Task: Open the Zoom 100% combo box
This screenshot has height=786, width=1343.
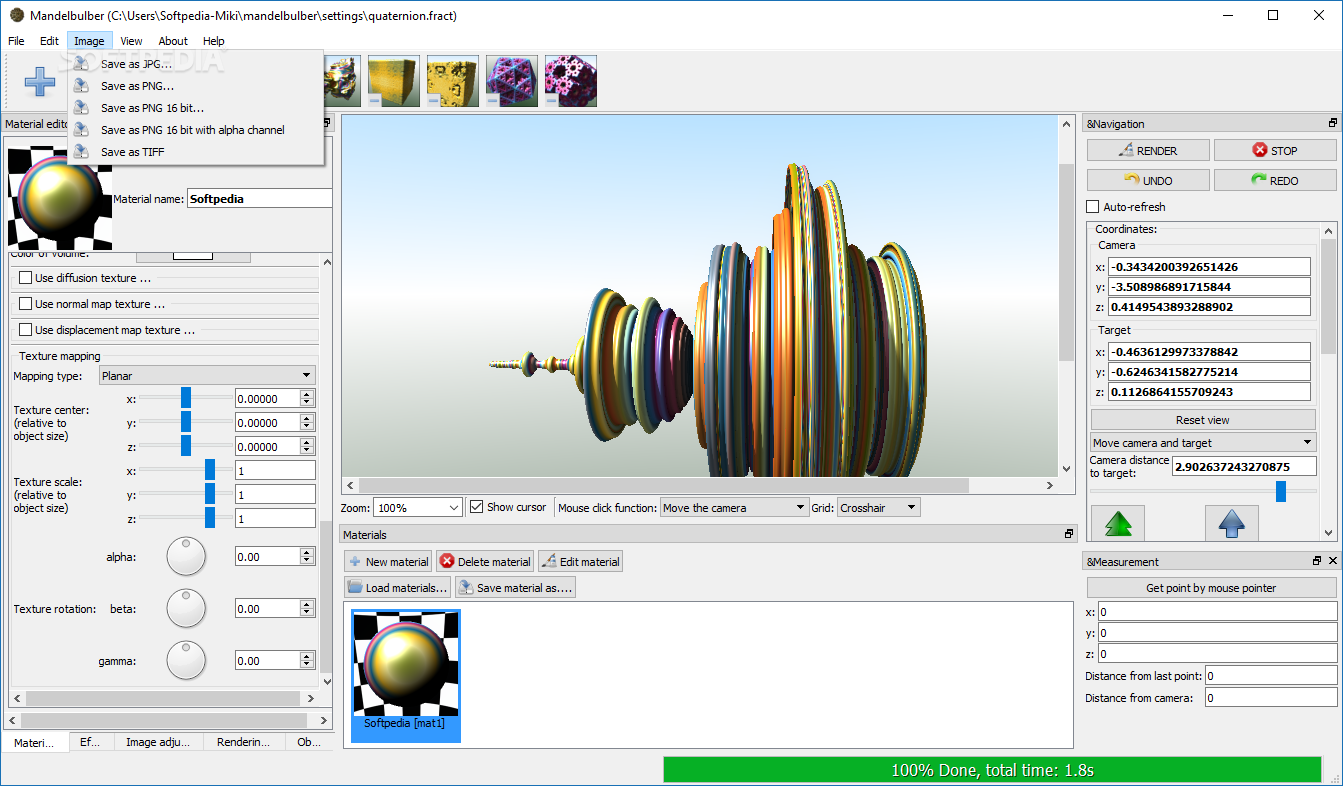Action: (x=418, y=508)
